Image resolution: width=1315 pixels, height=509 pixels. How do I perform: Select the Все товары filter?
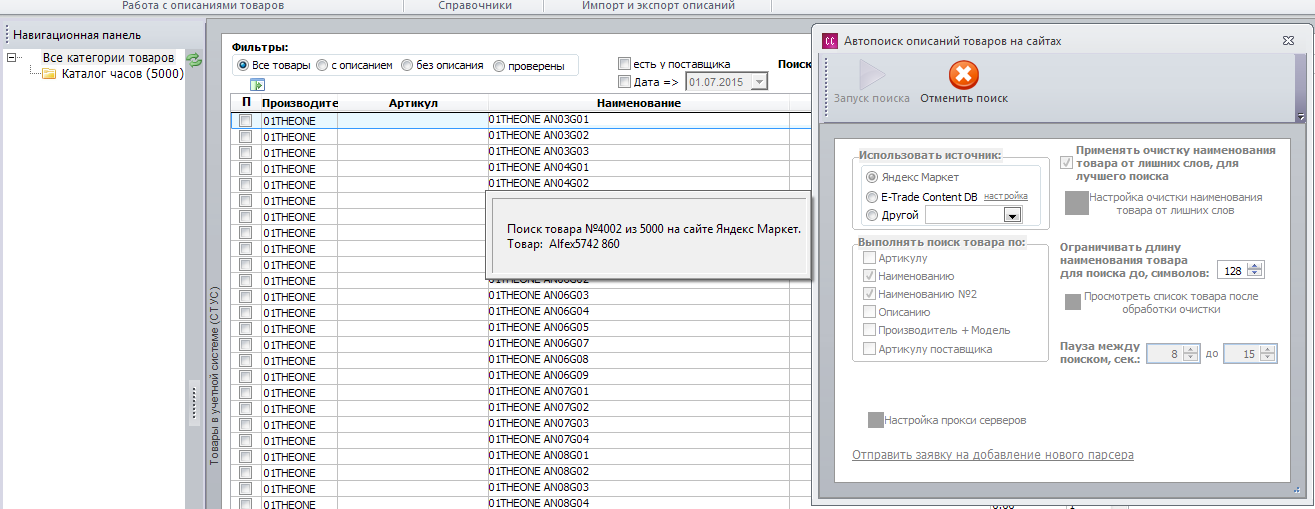click(245, 65)
